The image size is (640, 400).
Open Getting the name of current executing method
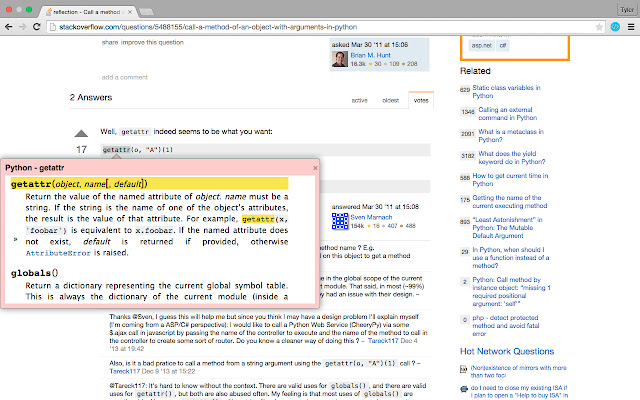[x=510, y=202]
